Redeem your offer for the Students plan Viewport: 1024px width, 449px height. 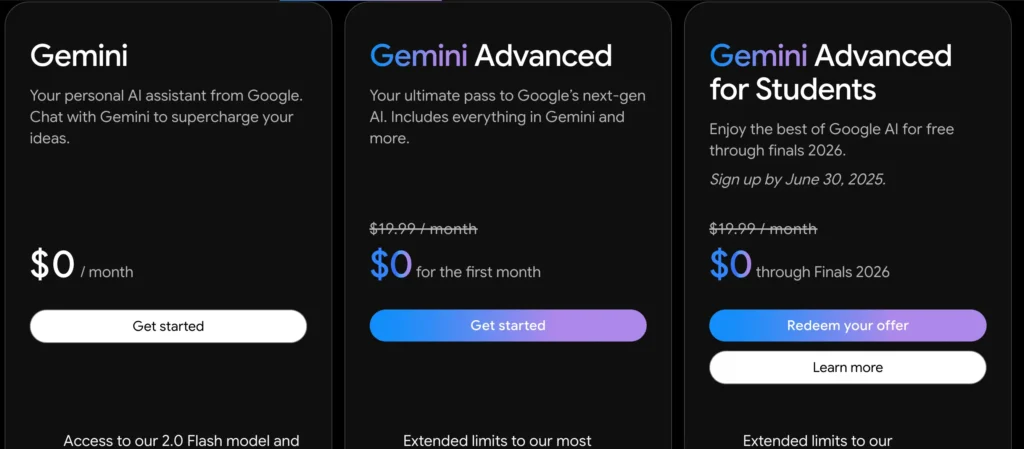[x=848, y=326]
